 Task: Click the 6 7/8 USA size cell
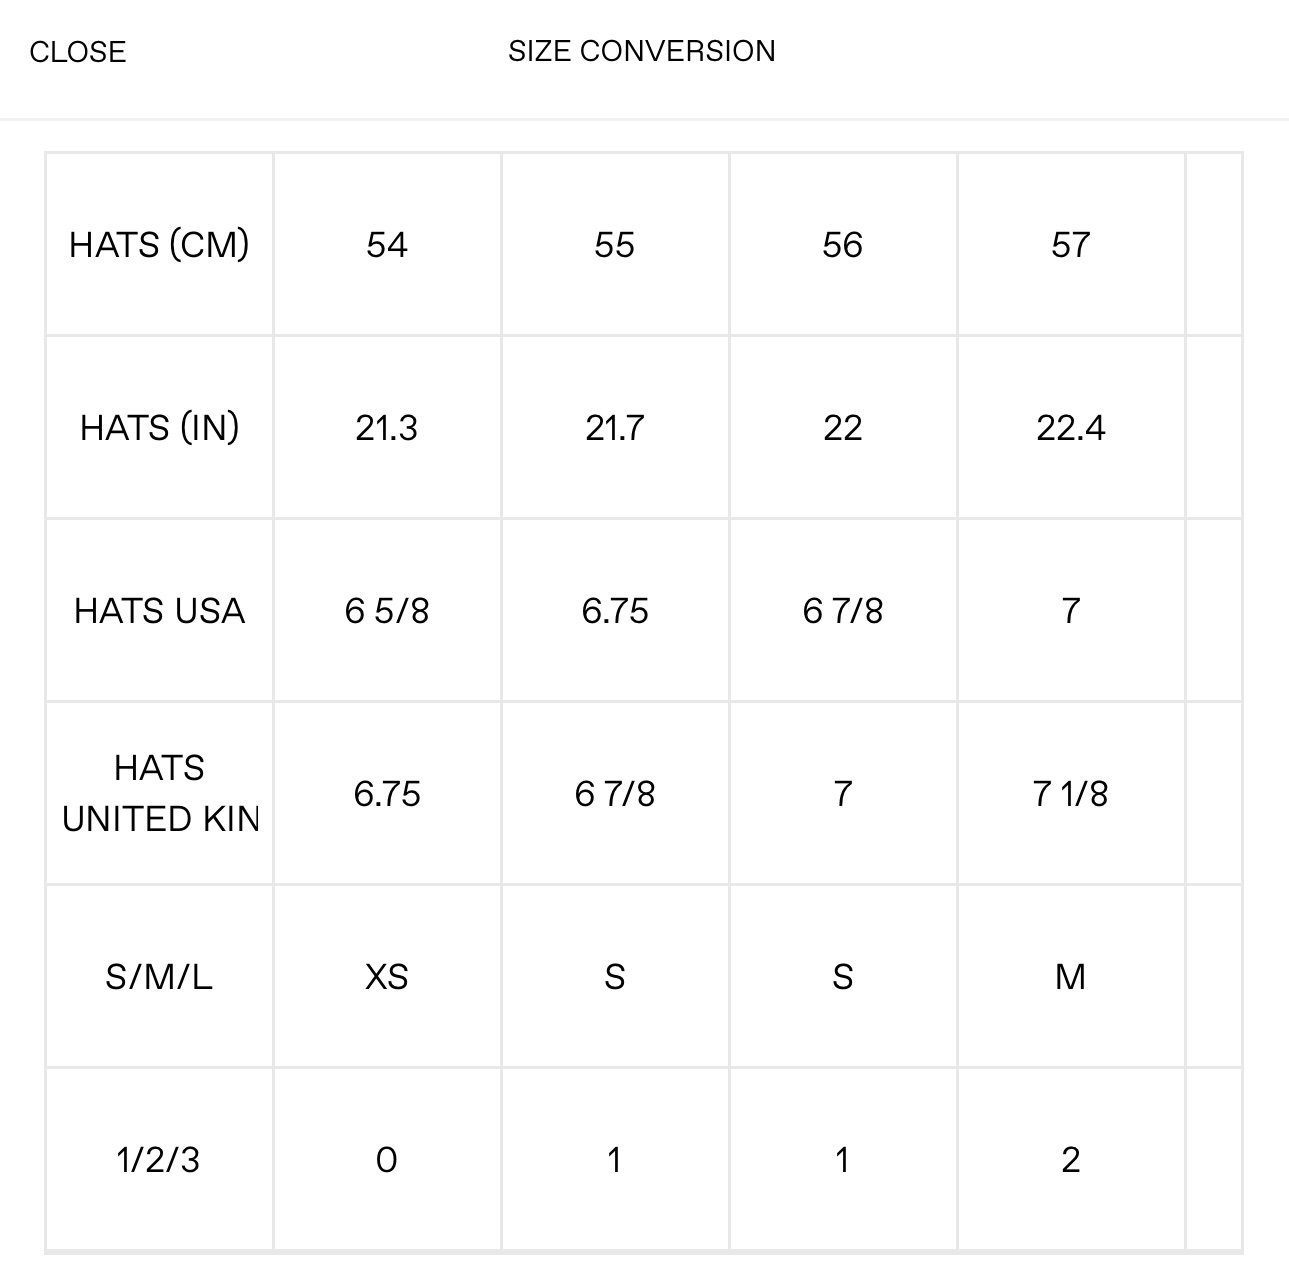pos(843,611)
